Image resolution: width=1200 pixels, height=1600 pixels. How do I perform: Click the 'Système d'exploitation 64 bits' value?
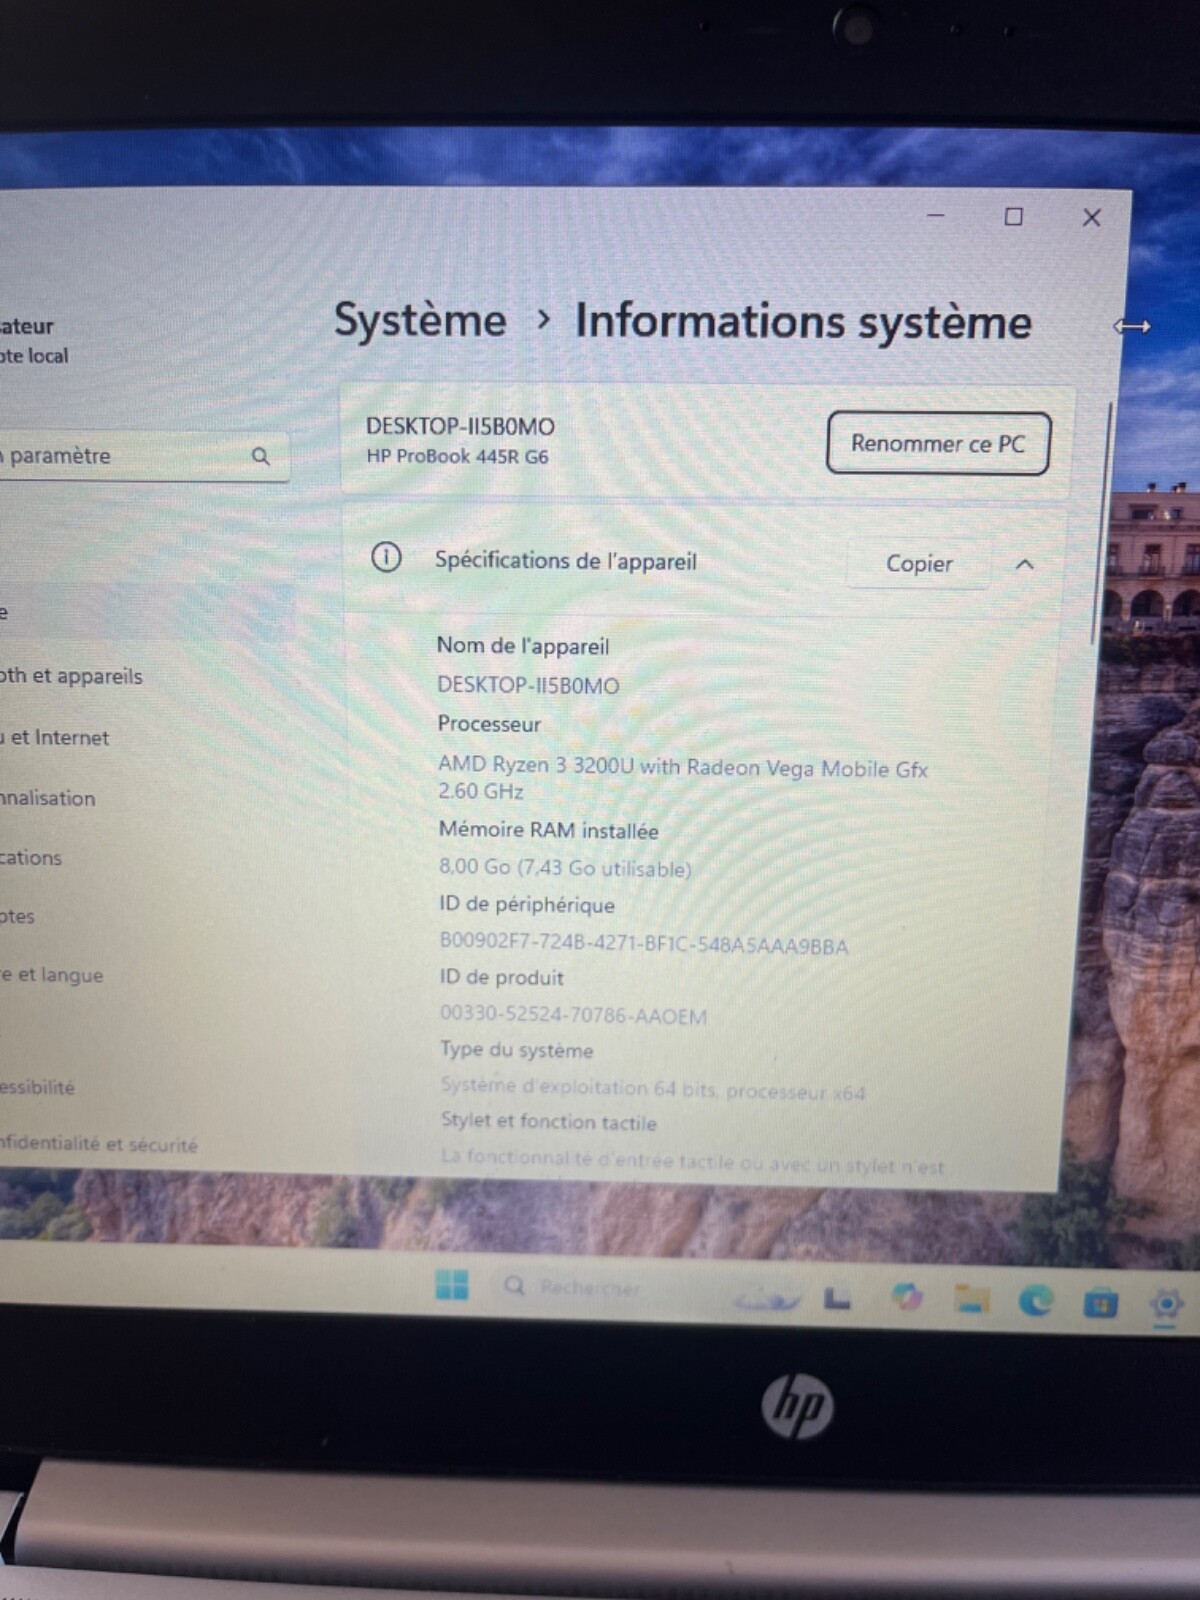pyautogui.click(x=652, y=1089)
